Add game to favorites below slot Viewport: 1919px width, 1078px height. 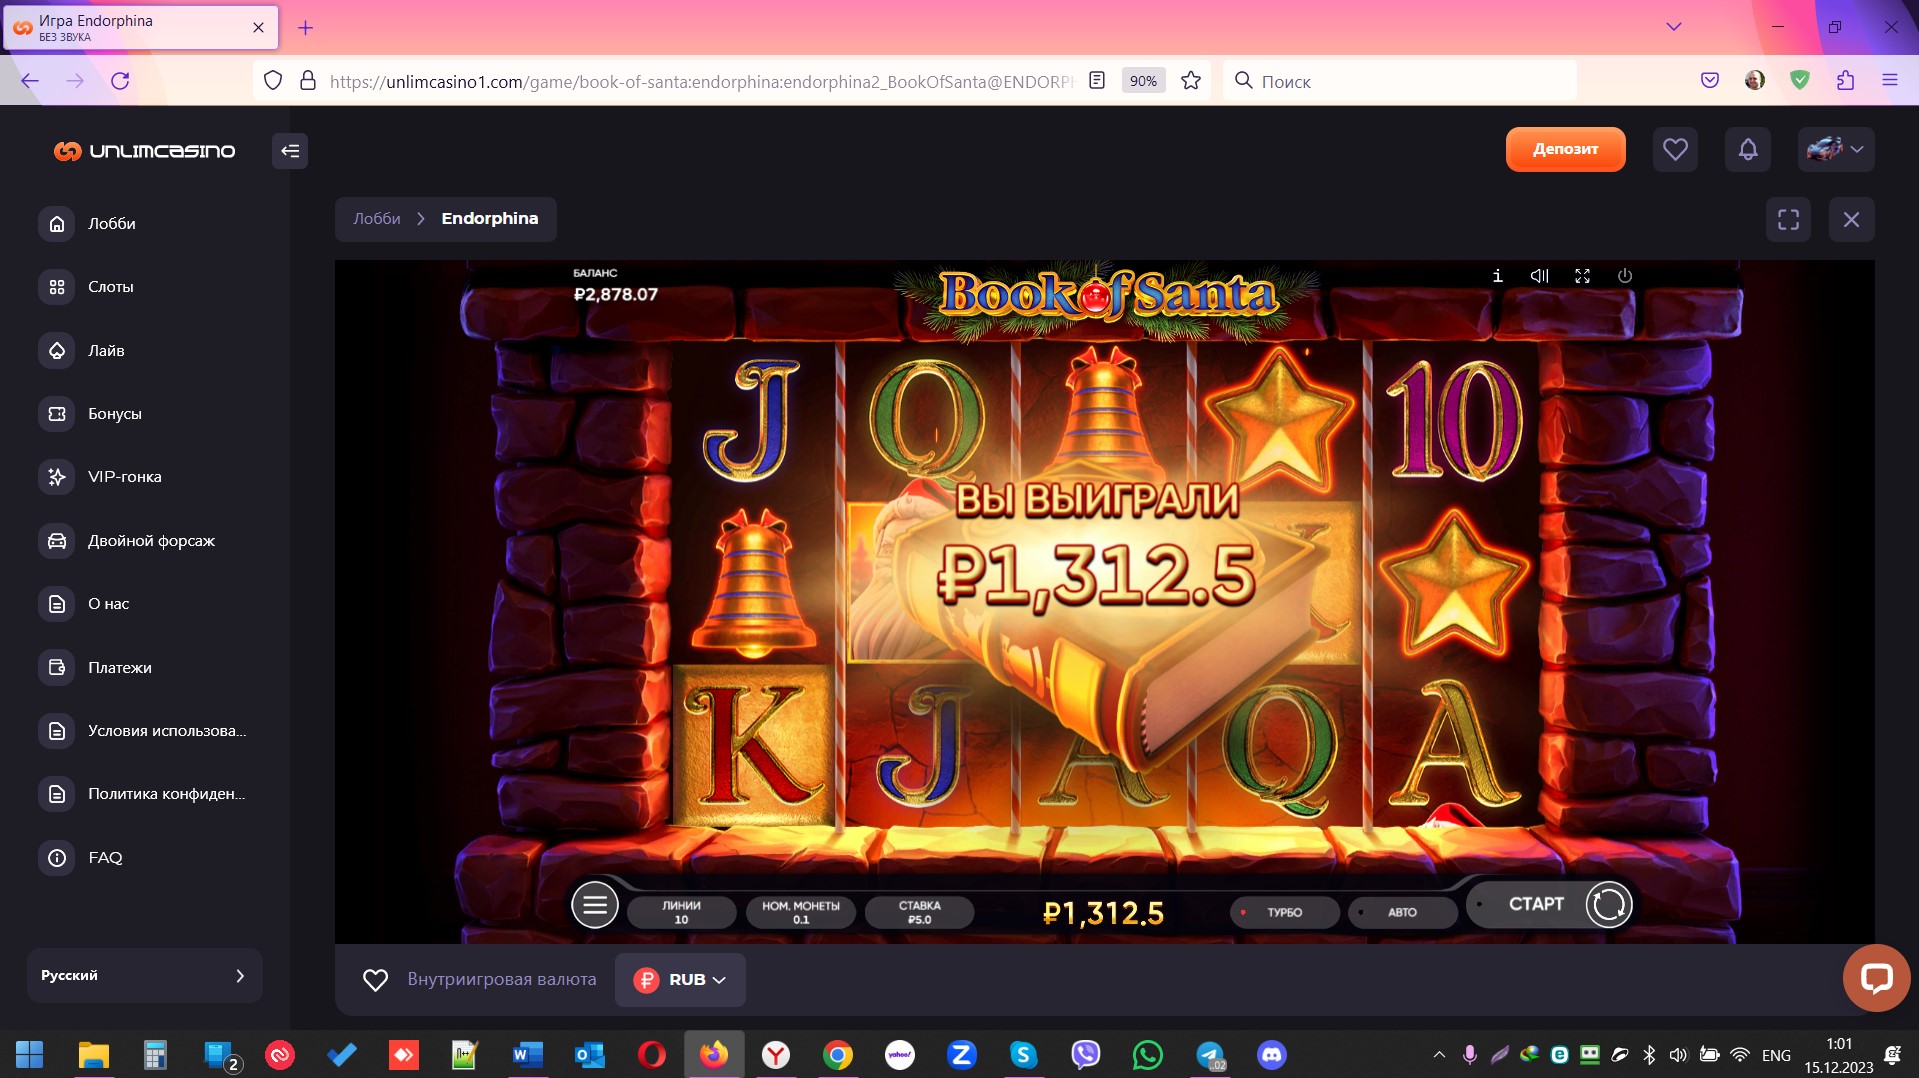pos(375,980)
